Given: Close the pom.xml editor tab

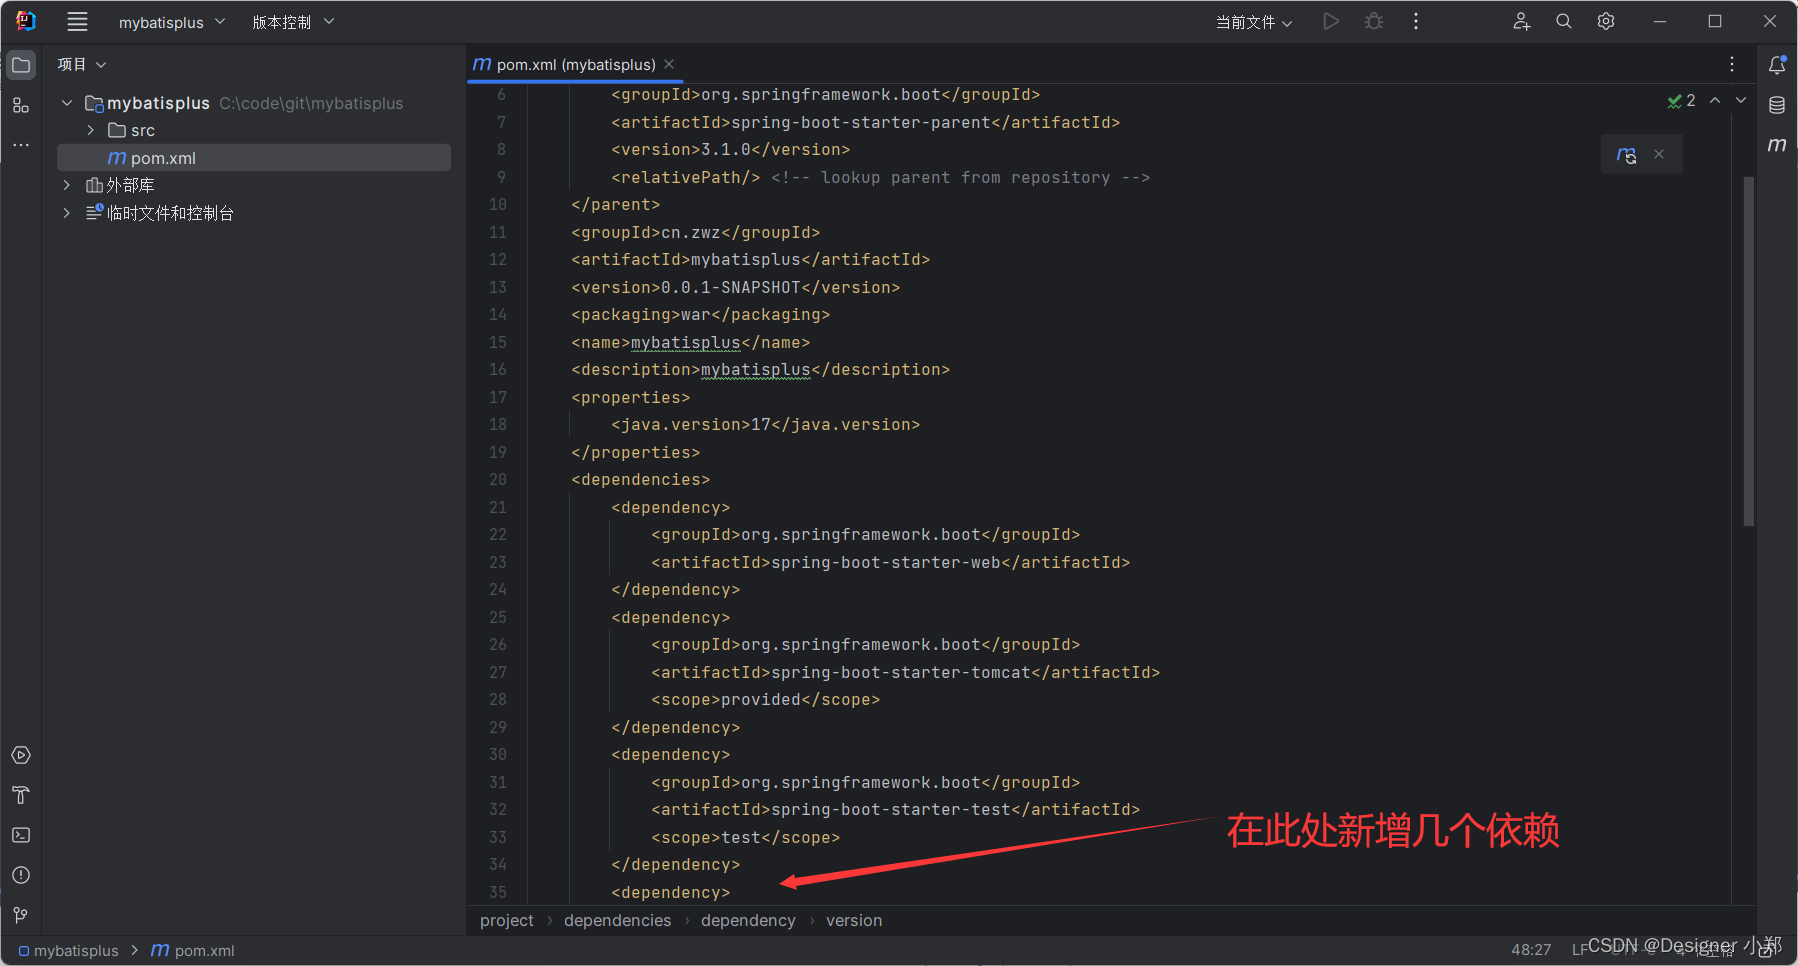Looking at the screenshot, I should point(670,64).
